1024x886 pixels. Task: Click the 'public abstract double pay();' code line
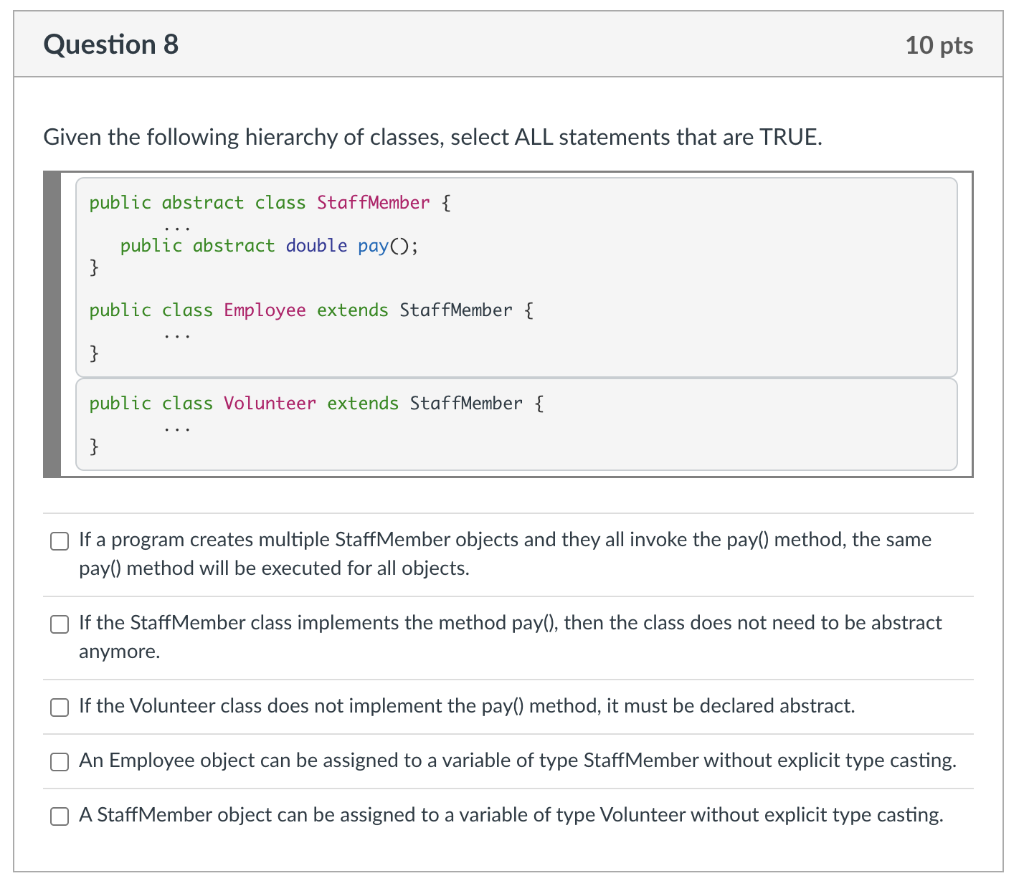268,246
